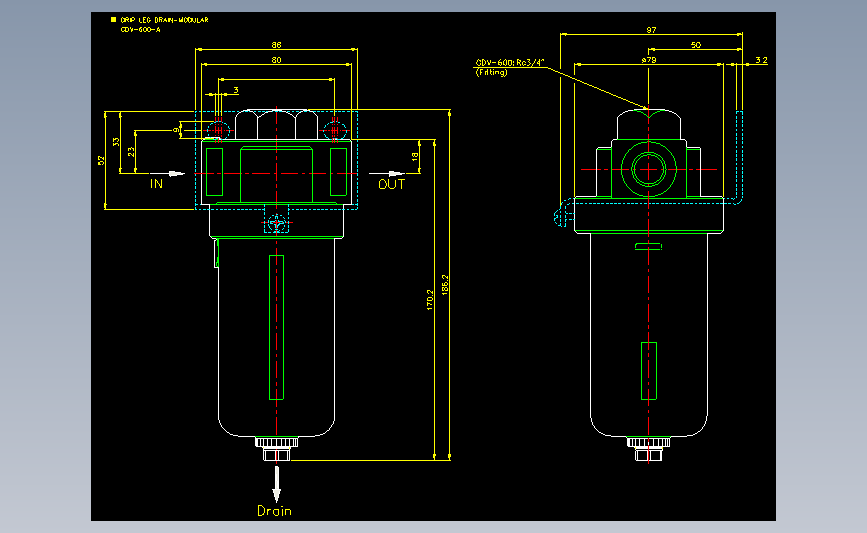The height and width of the screenshot is (533, 867).
Task: Click the '97' dimension in side view
Action: [x=651, y=30]
